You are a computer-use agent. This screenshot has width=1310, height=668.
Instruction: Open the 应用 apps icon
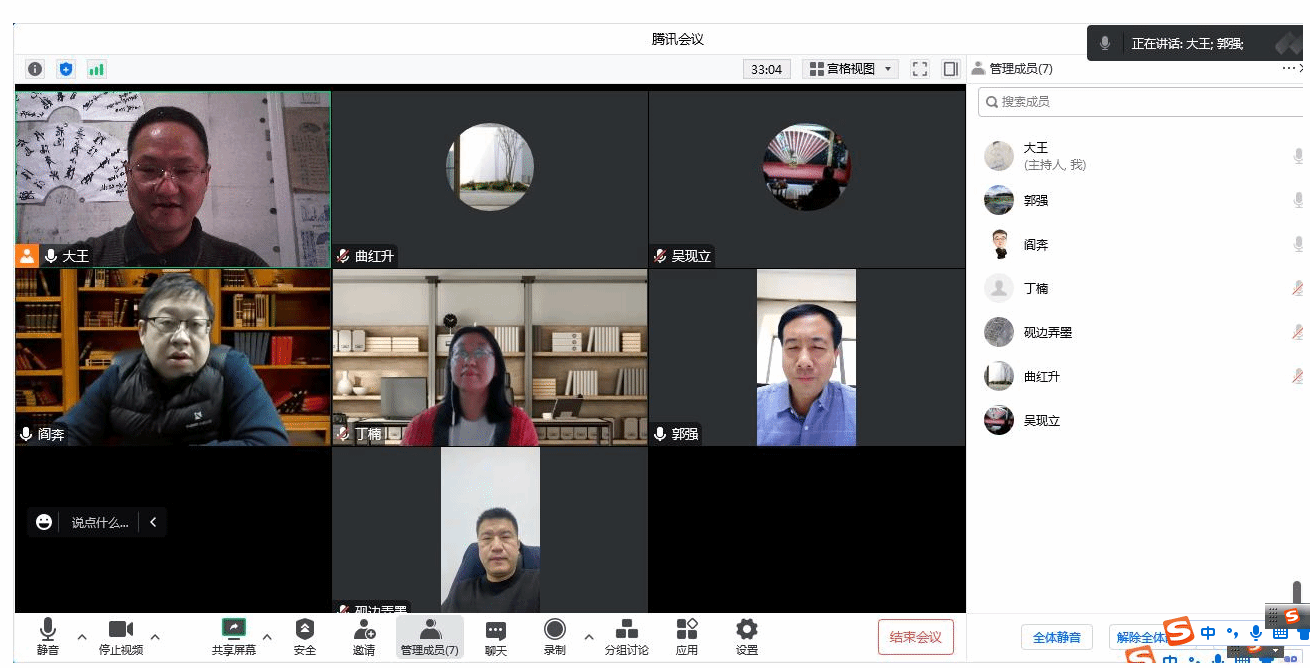tap(687, 635)
